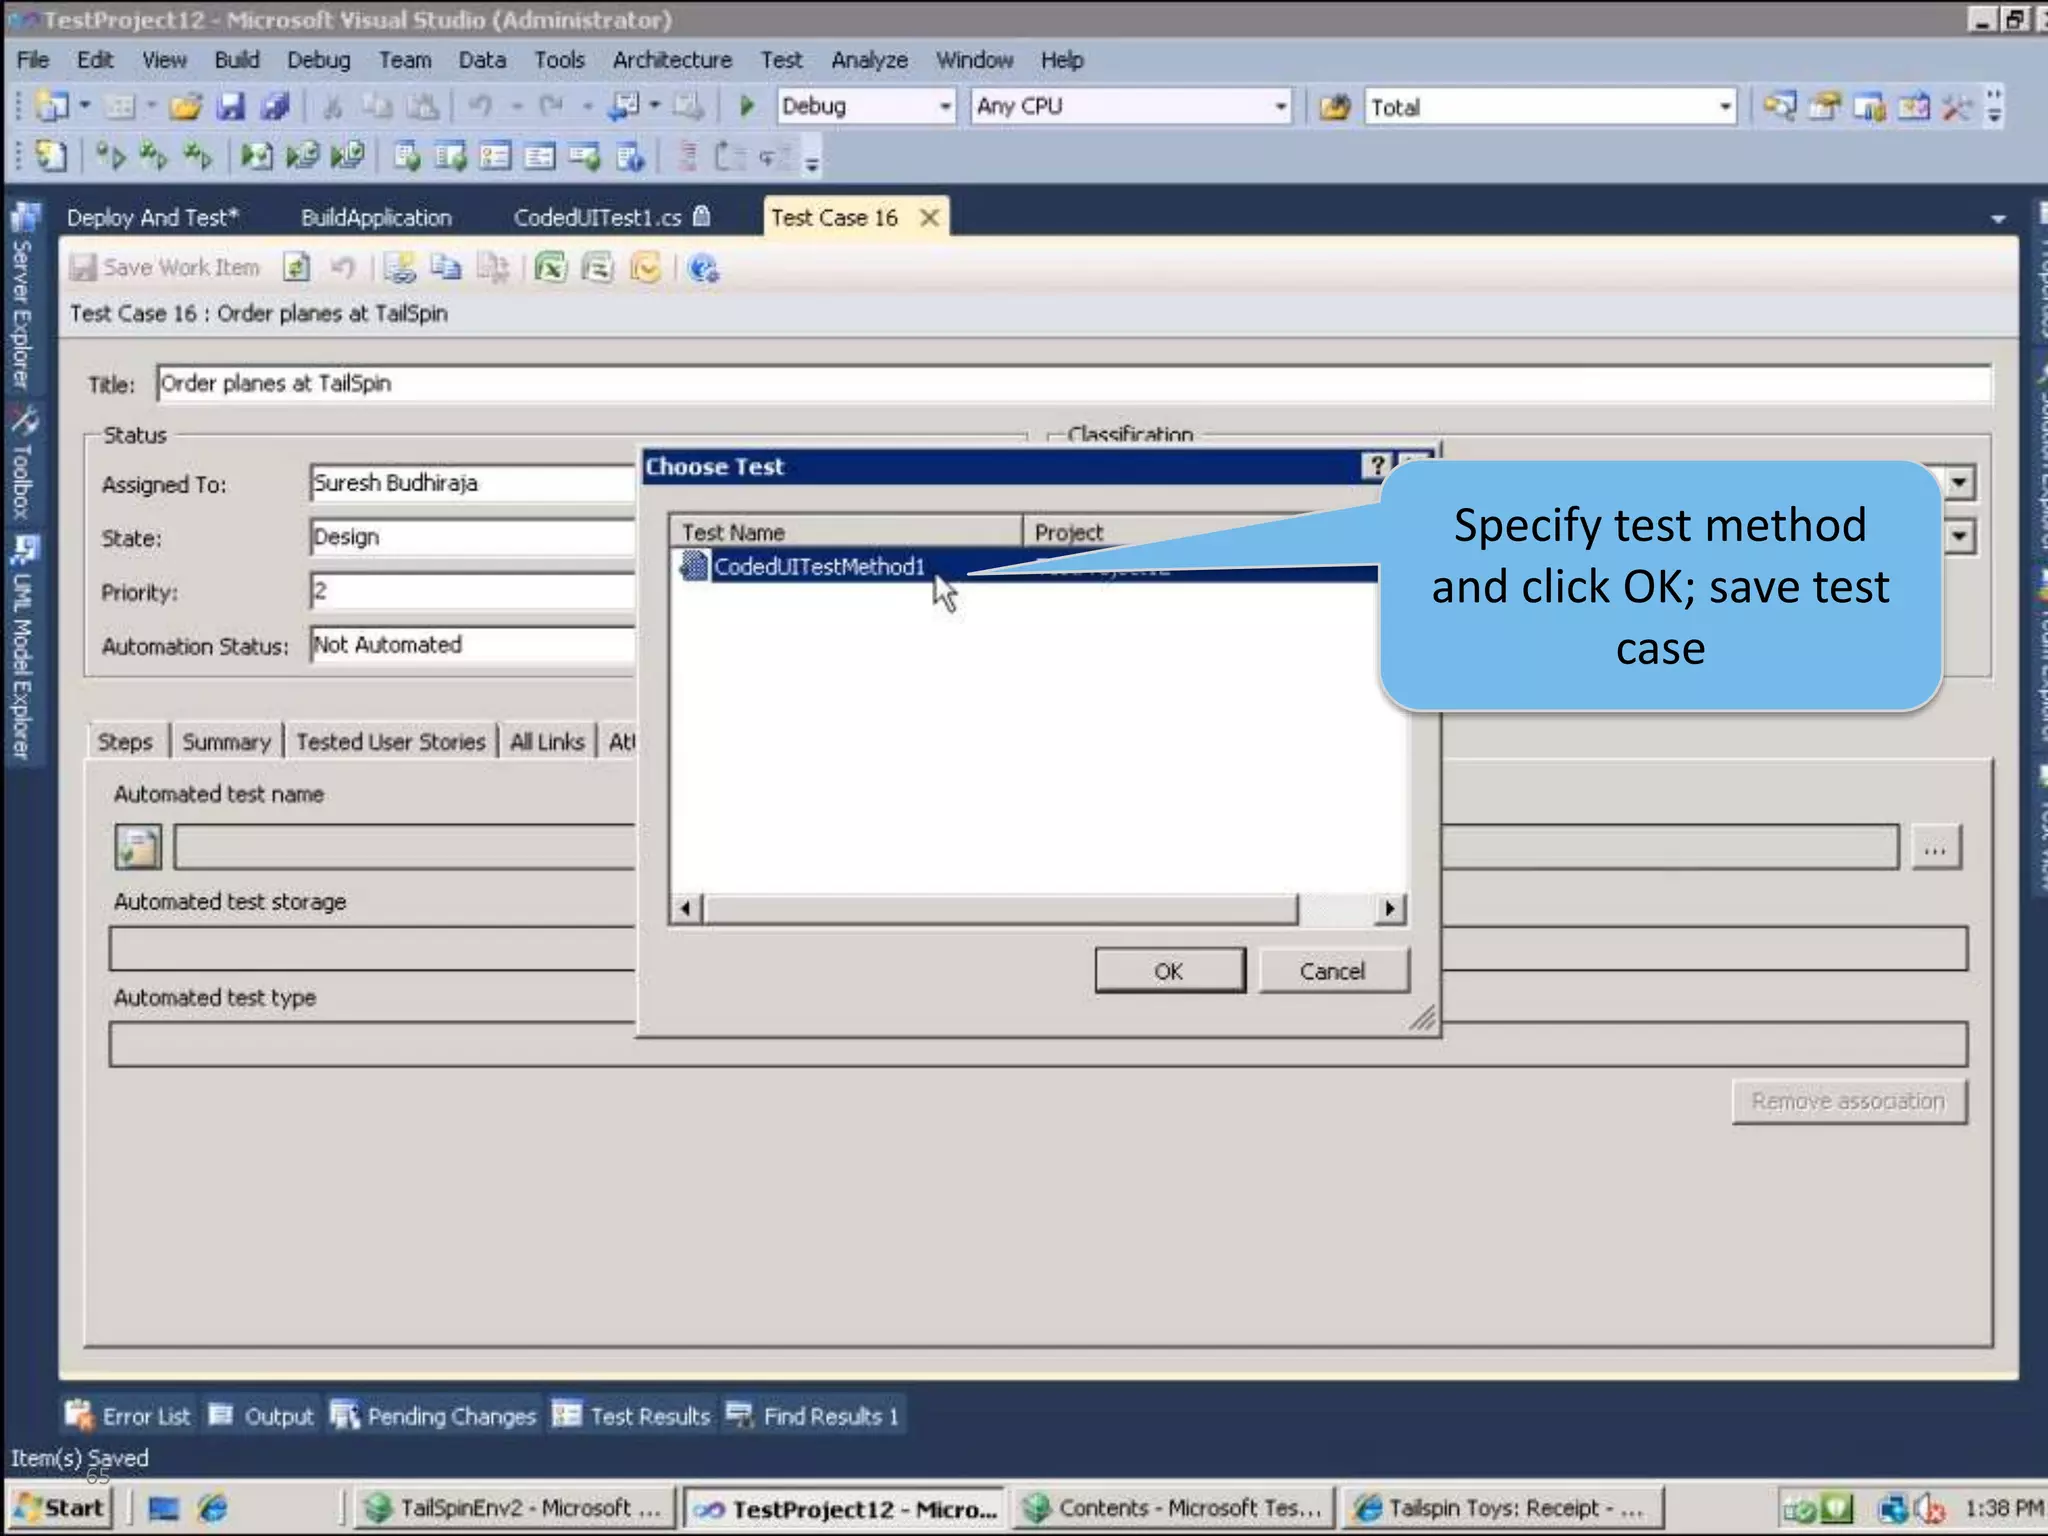
Task: Open the File menu
Action: click(33, 60)
